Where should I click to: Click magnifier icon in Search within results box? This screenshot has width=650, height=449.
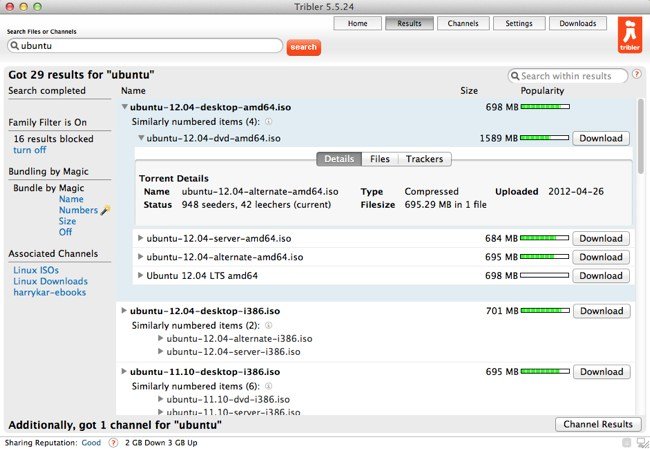[515, 76]
